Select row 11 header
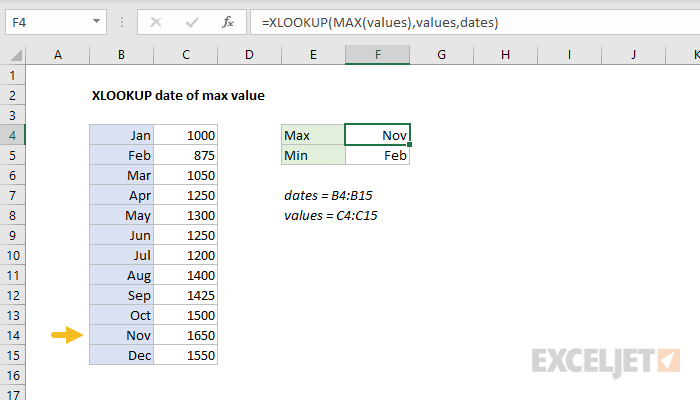Screen dimensions: 700x400 pyautogui.click(x=12, y=275)
